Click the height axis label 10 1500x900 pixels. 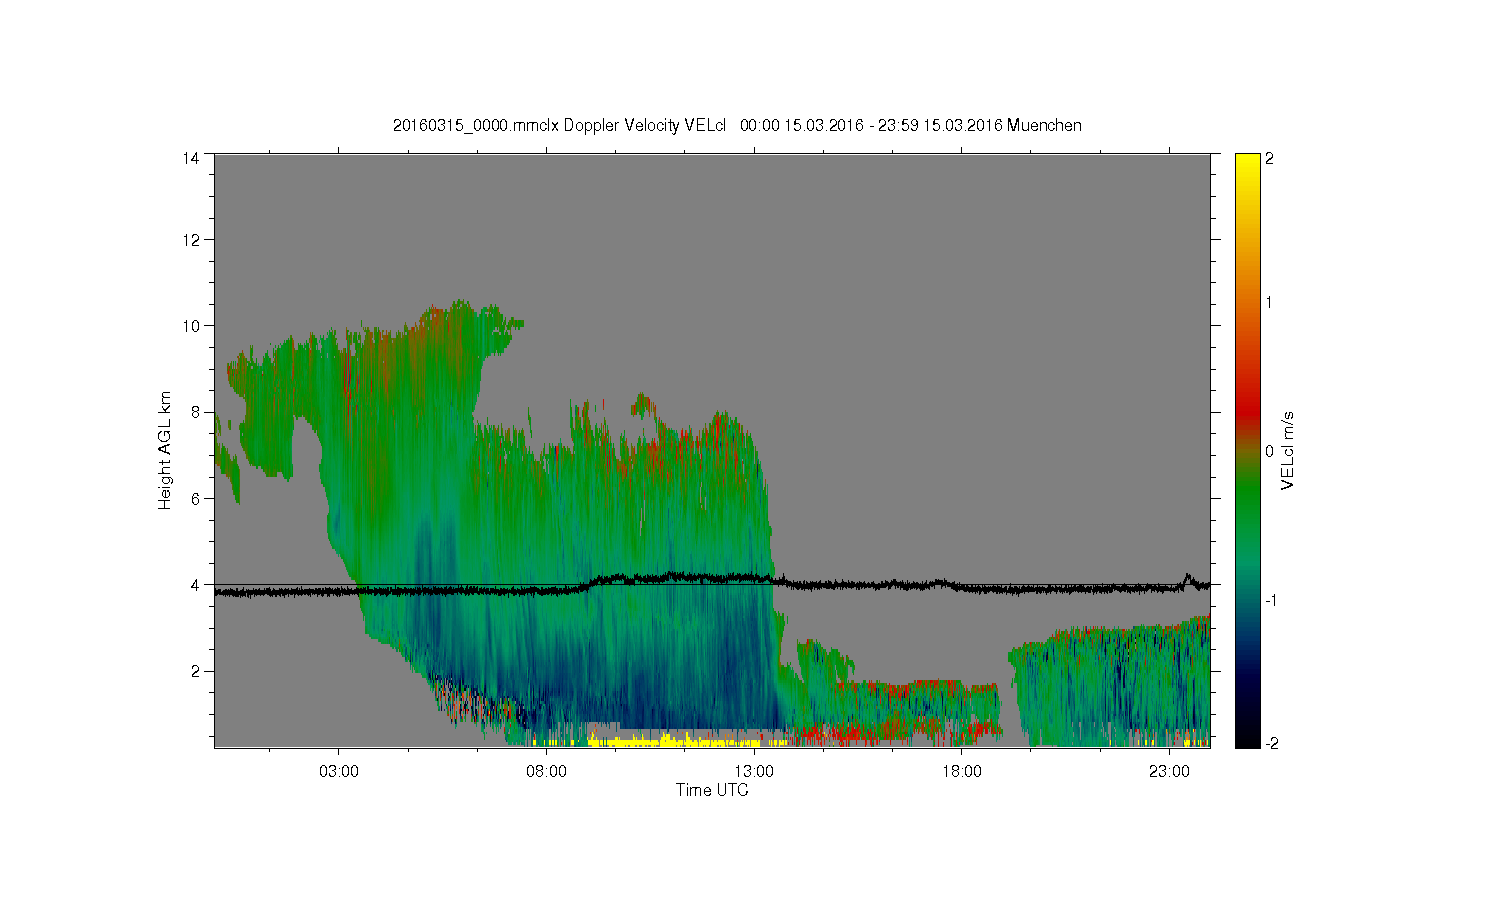(x=191, y=326)
